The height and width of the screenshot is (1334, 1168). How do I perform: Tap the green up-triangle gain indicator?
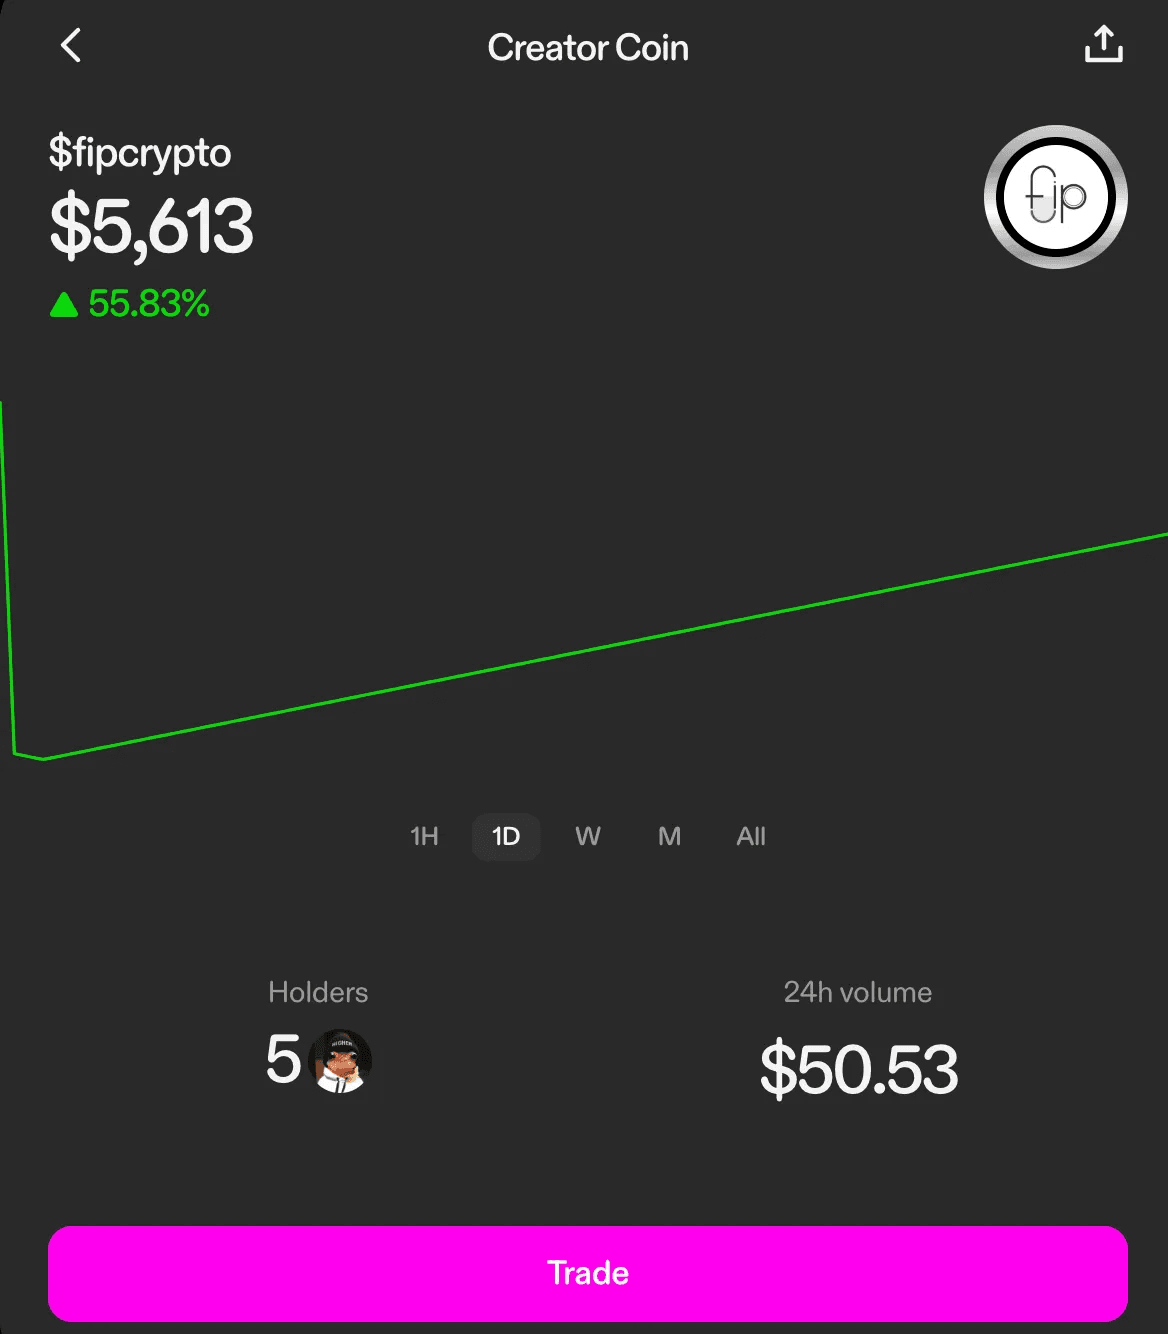click(64, 304)
